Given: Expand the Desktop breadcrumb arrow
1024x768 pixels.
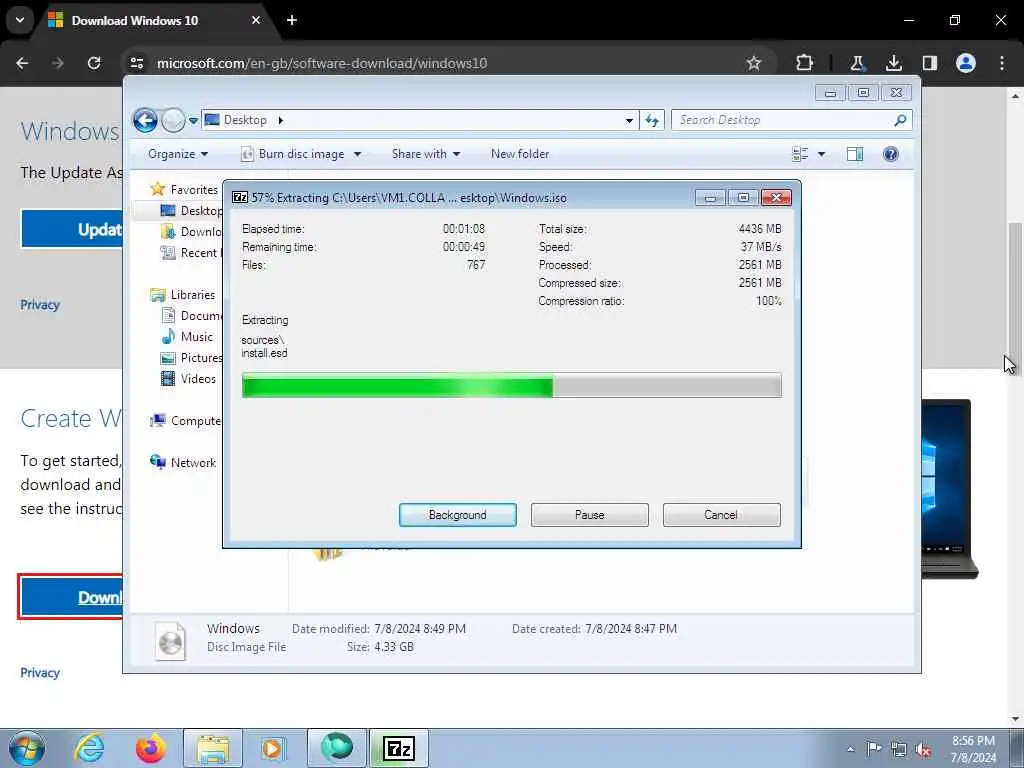Looking at the screenshot, I should tap(281, 120).
